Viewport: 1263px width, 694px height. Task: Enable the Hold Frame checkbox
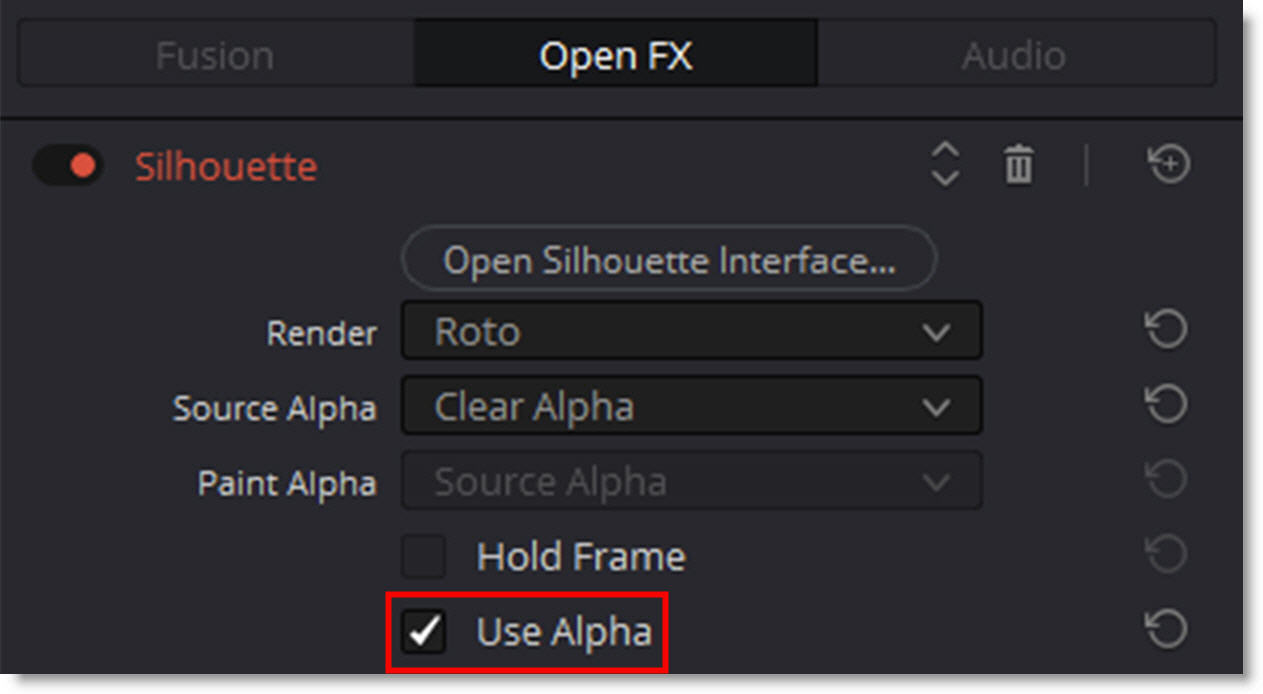[424, 557]
